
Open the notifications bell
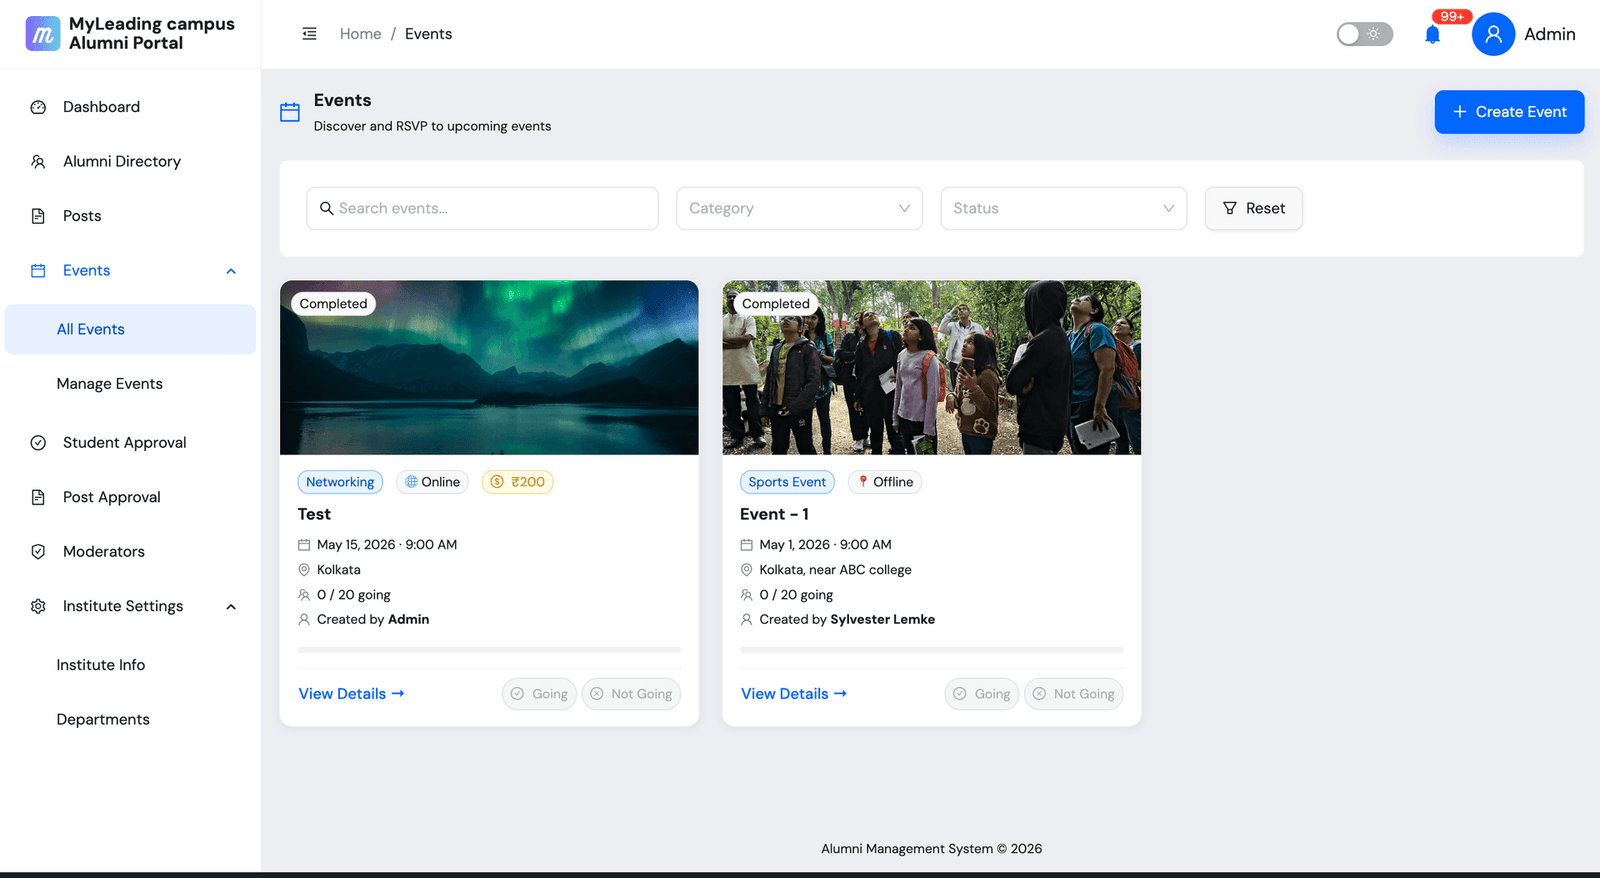1432,35
